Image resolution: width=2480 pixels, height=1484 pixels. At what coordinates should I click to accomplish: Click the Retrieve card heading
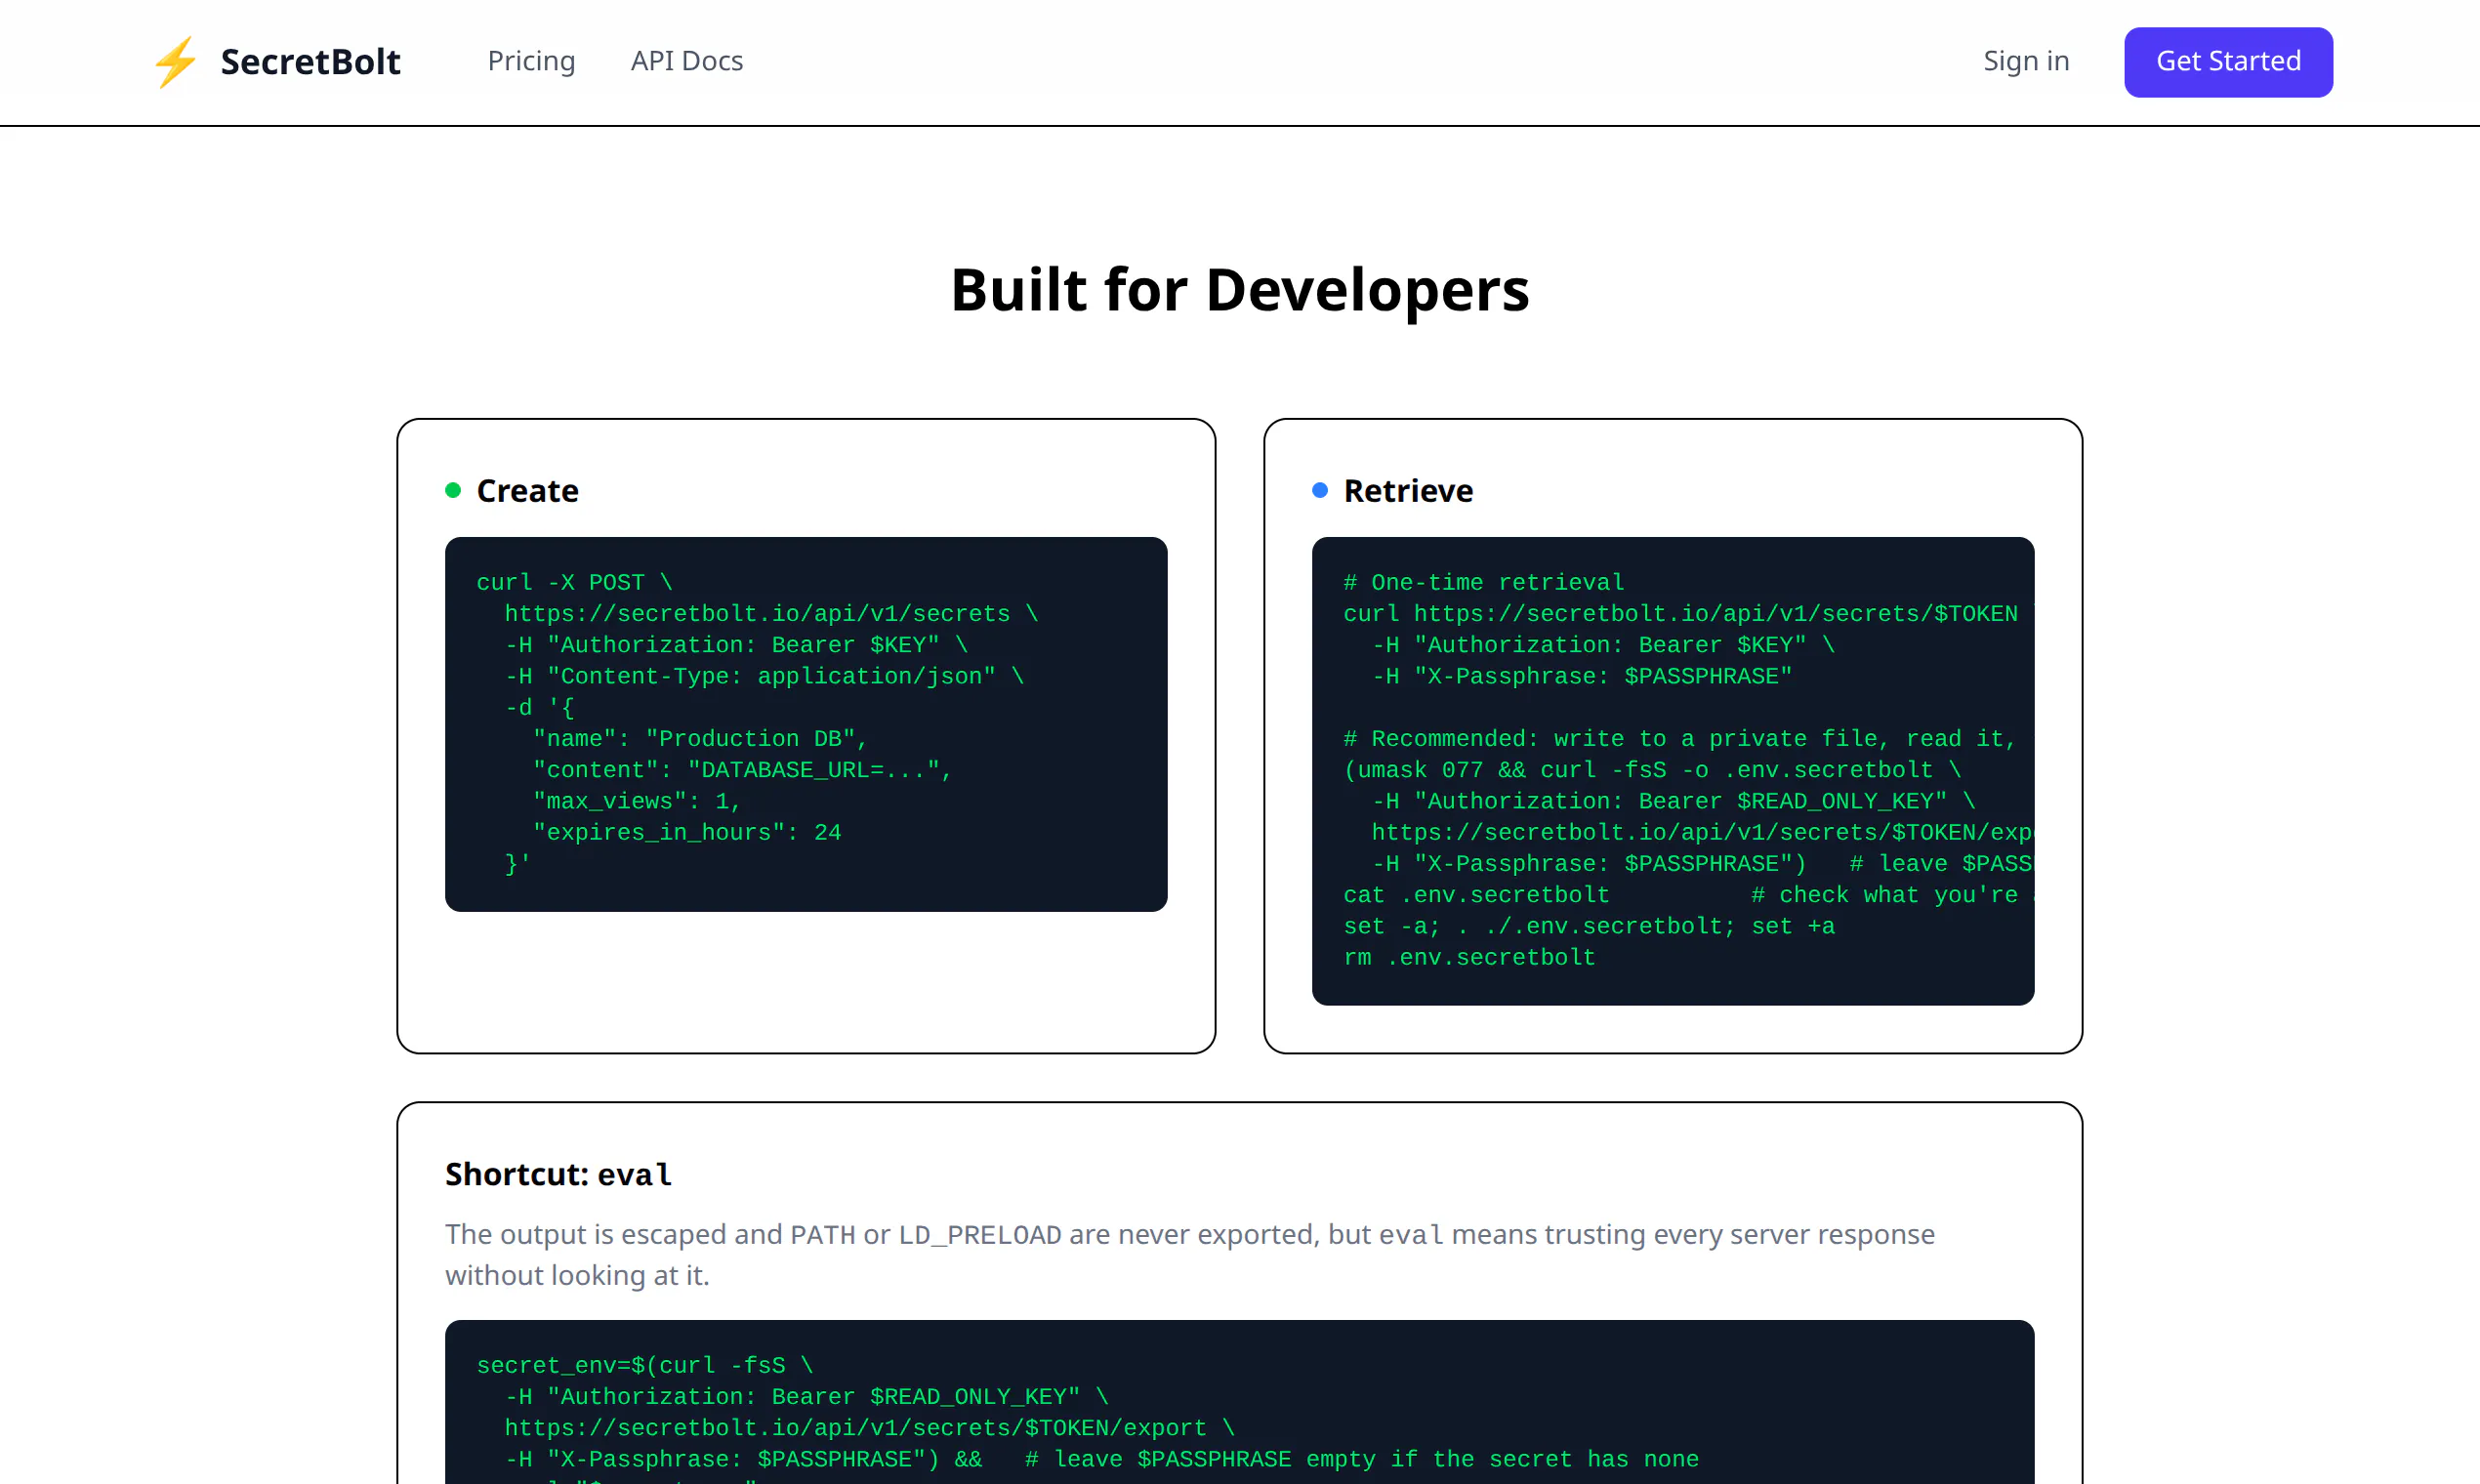coord(1408,491)
